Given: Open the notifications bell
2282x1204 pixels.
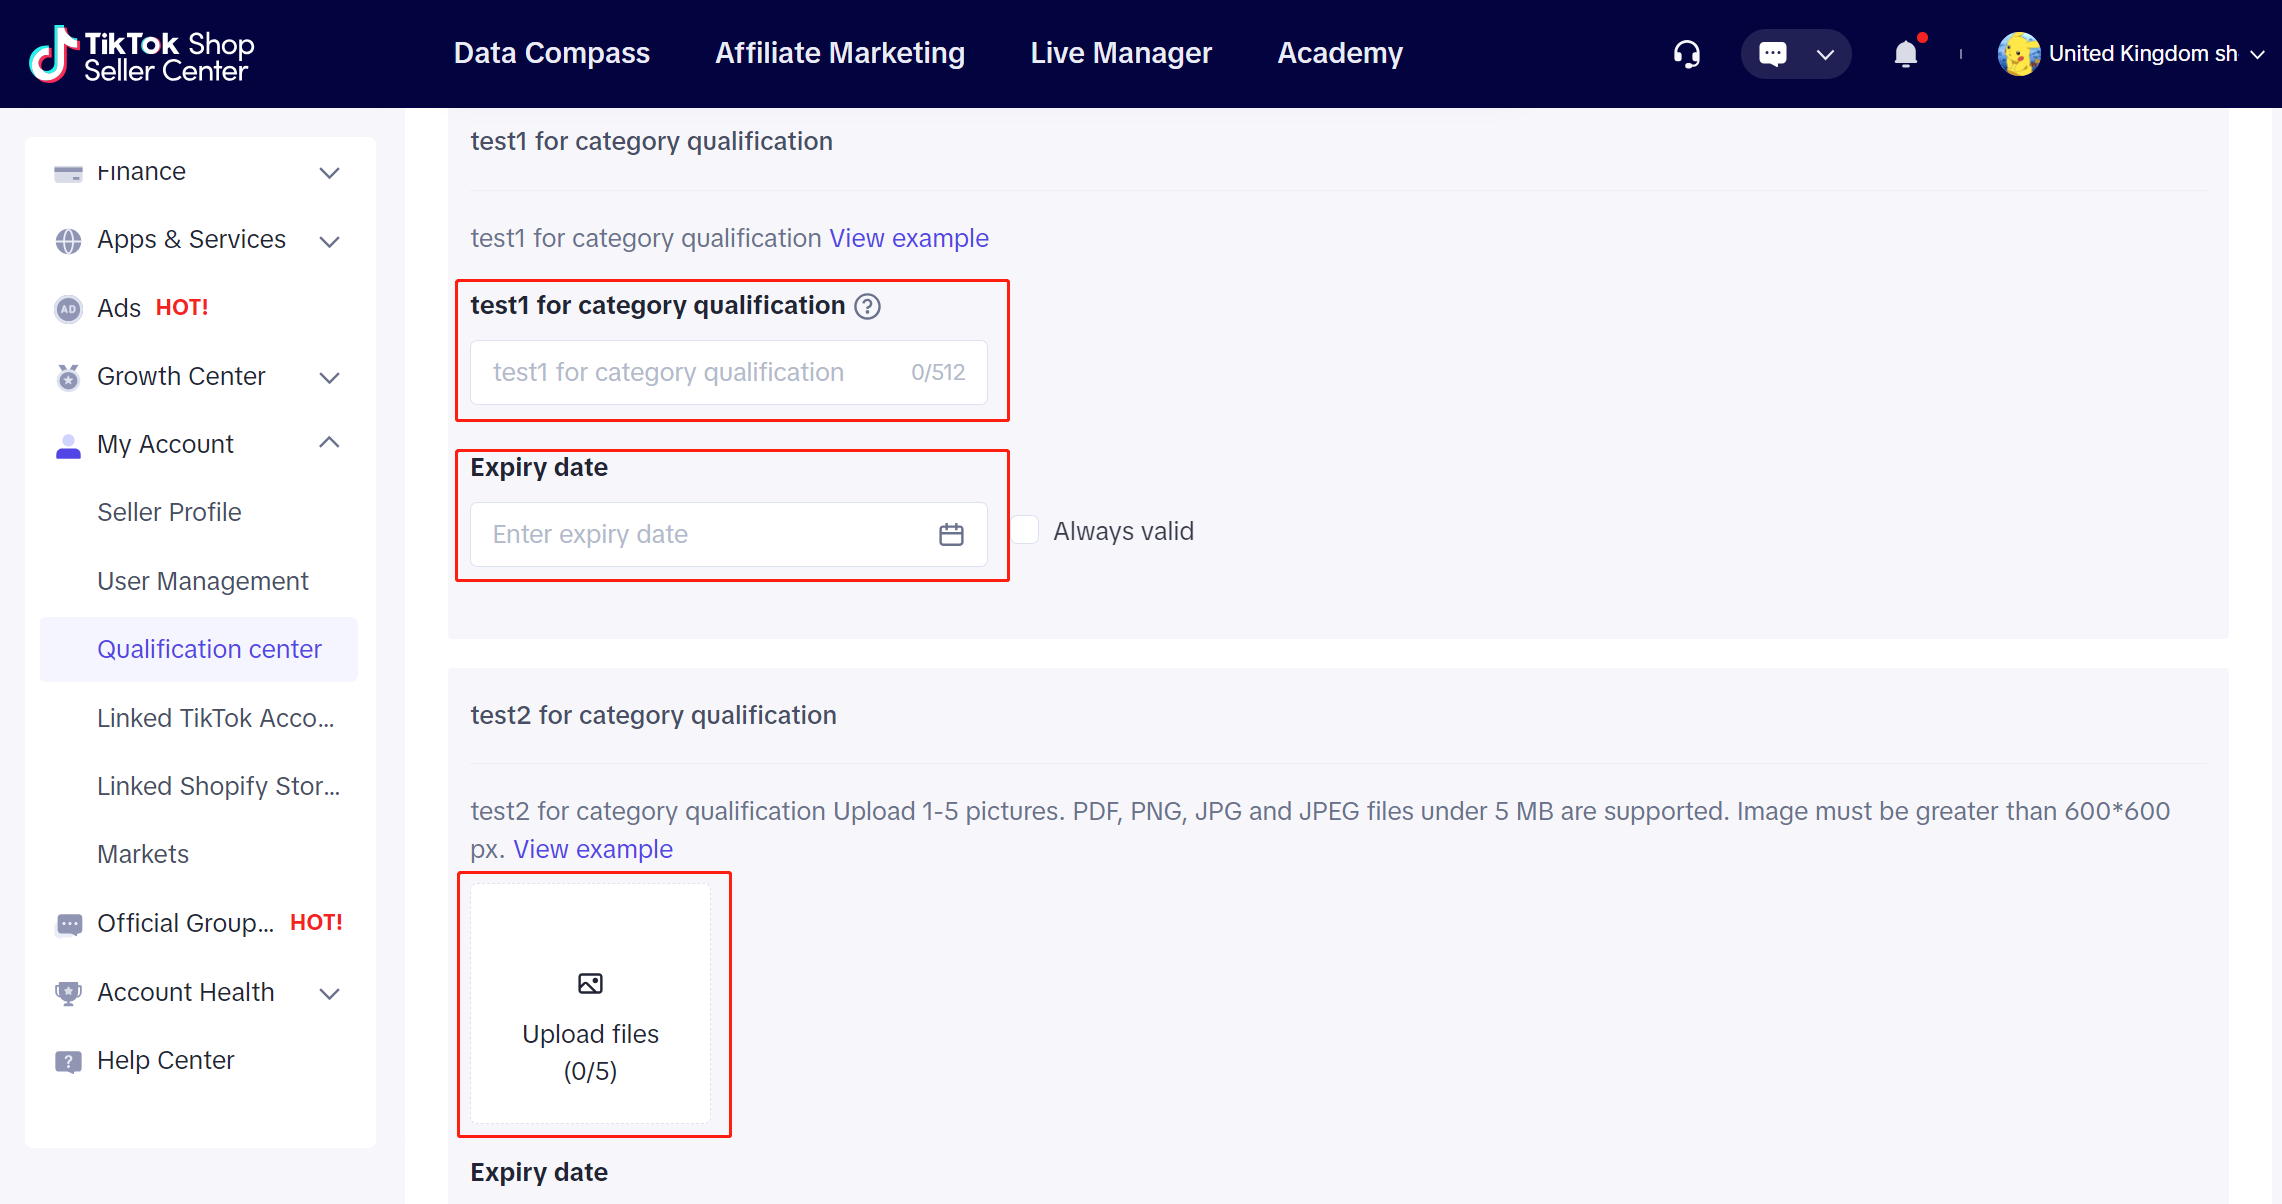Looking at the screenshot, I should point(1906,54).
